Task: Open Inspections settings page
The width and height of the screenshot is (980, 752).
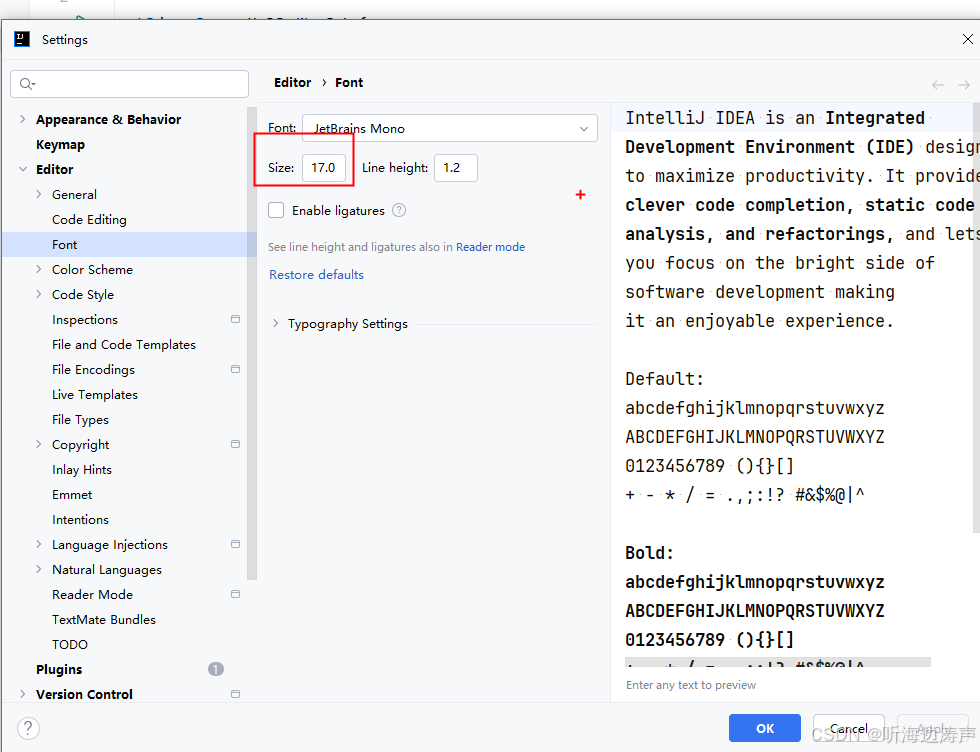Action: pos(85,319)
